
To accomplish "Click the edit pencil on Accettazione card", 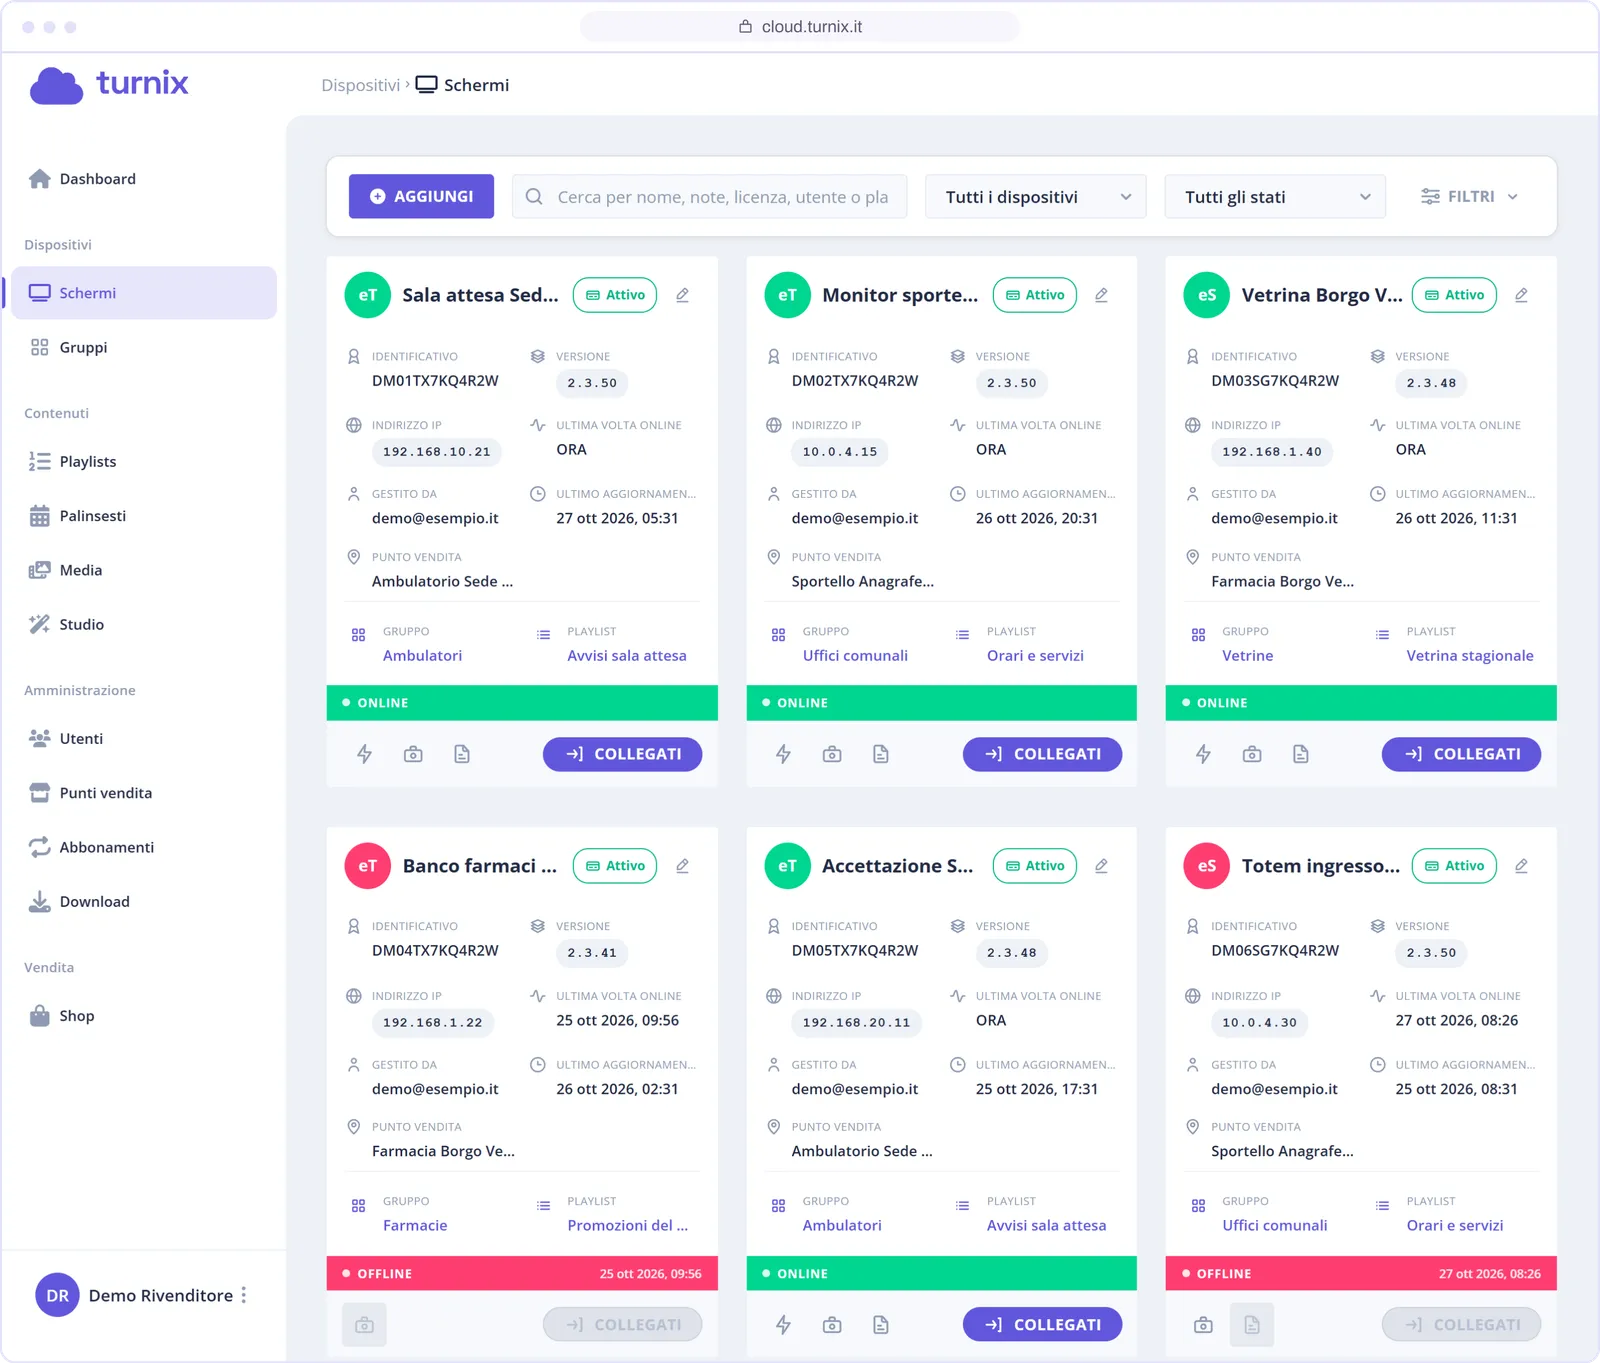I will click(1101, 866).
